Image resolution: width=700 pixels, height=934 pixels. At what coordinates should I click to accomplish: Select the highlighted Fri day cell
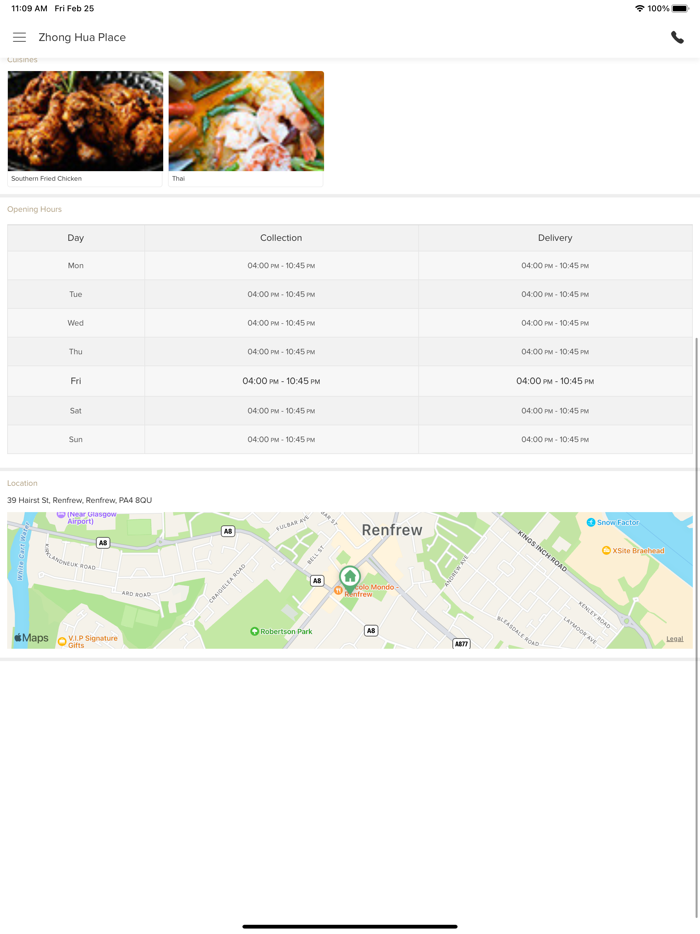tap(76, 381)
